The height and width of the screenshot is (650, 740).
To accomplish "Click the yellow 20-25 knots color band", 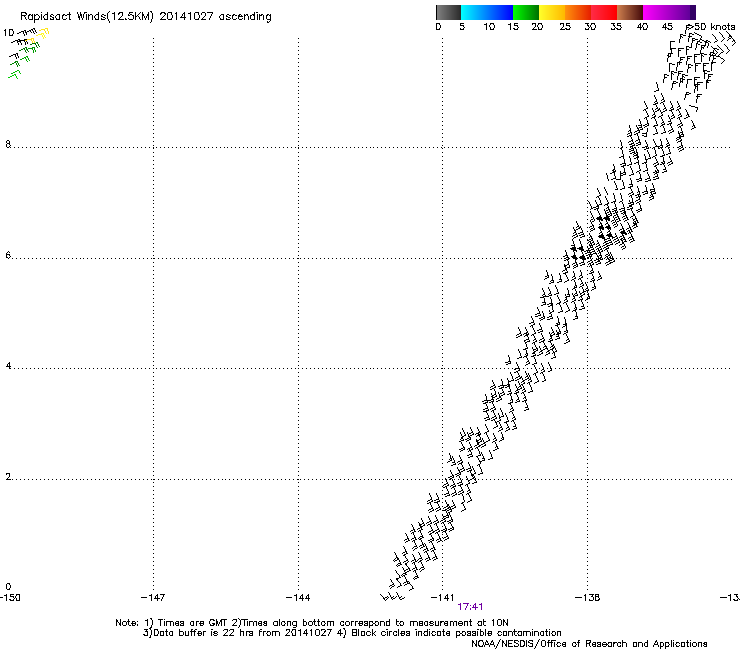I will pyautogui.click(x=552, y=12).
